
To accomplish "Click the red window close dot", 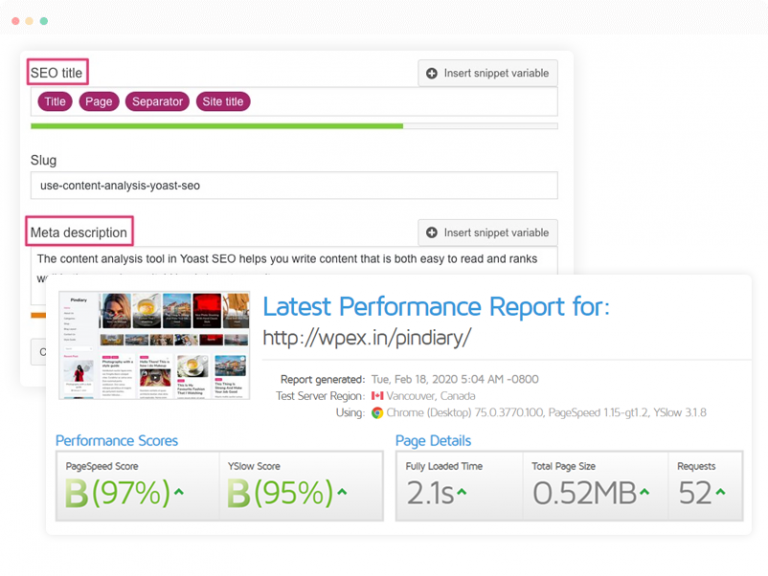I will [16, 21].
